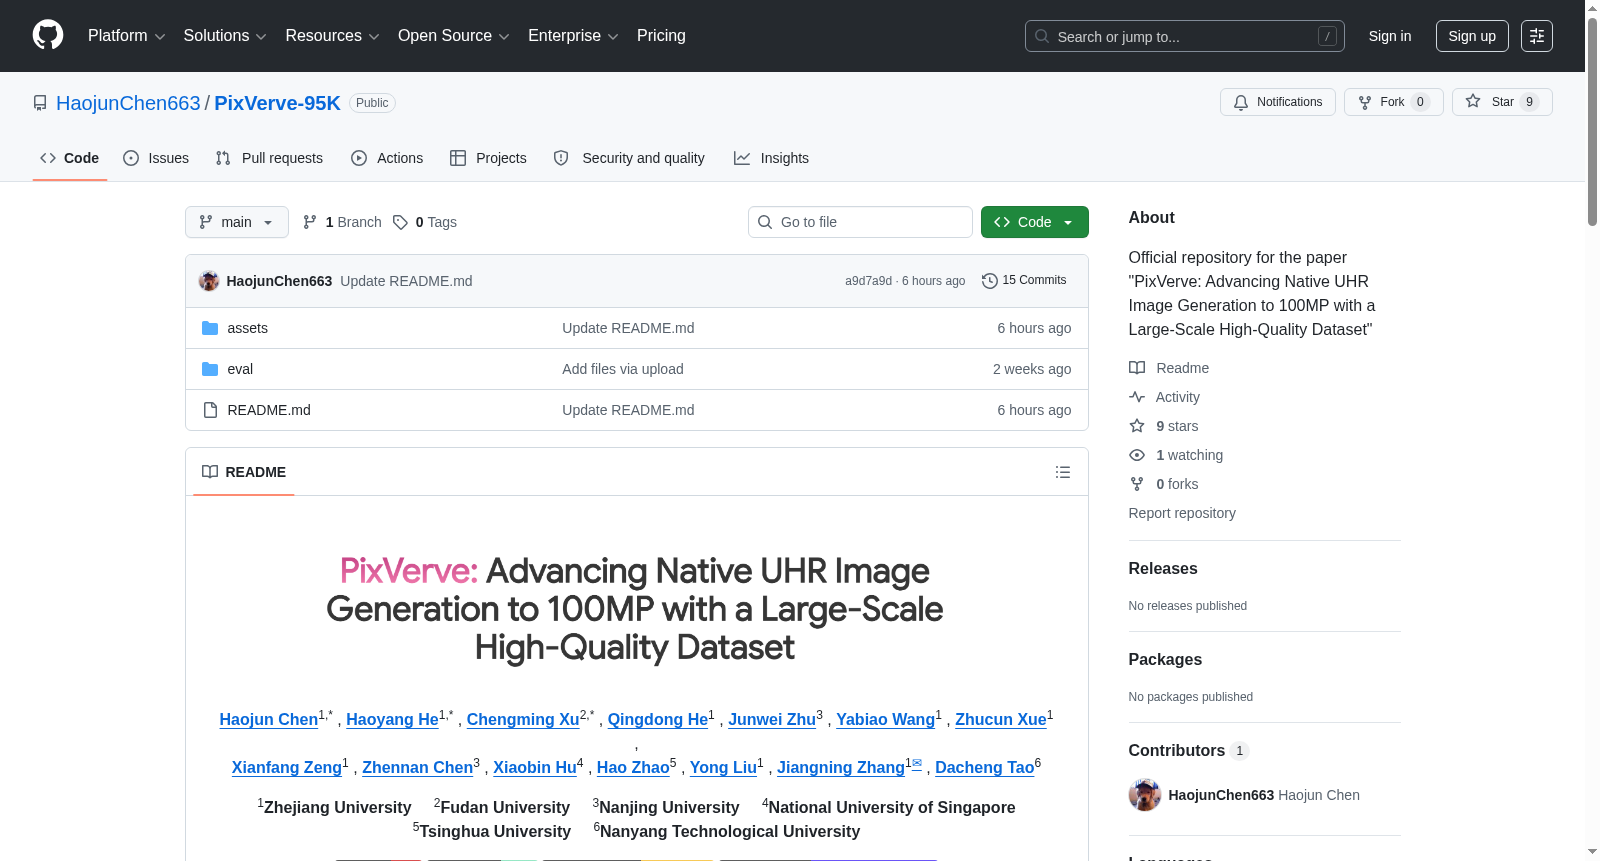Click the book icon beside Readme
Screen dimensions: 1600x861
point(1137,368)
